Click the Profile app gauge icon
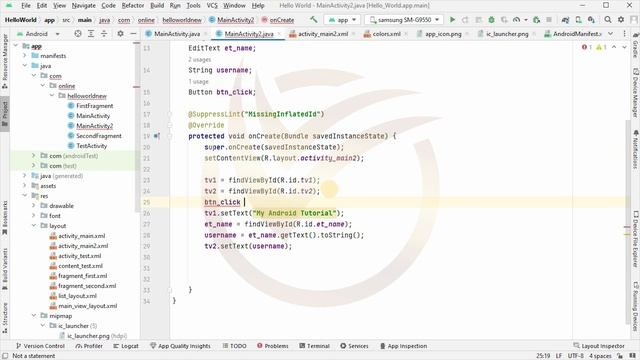Viewport: 640px width, 360px height. pyautogui.click(x=516, y=20)
